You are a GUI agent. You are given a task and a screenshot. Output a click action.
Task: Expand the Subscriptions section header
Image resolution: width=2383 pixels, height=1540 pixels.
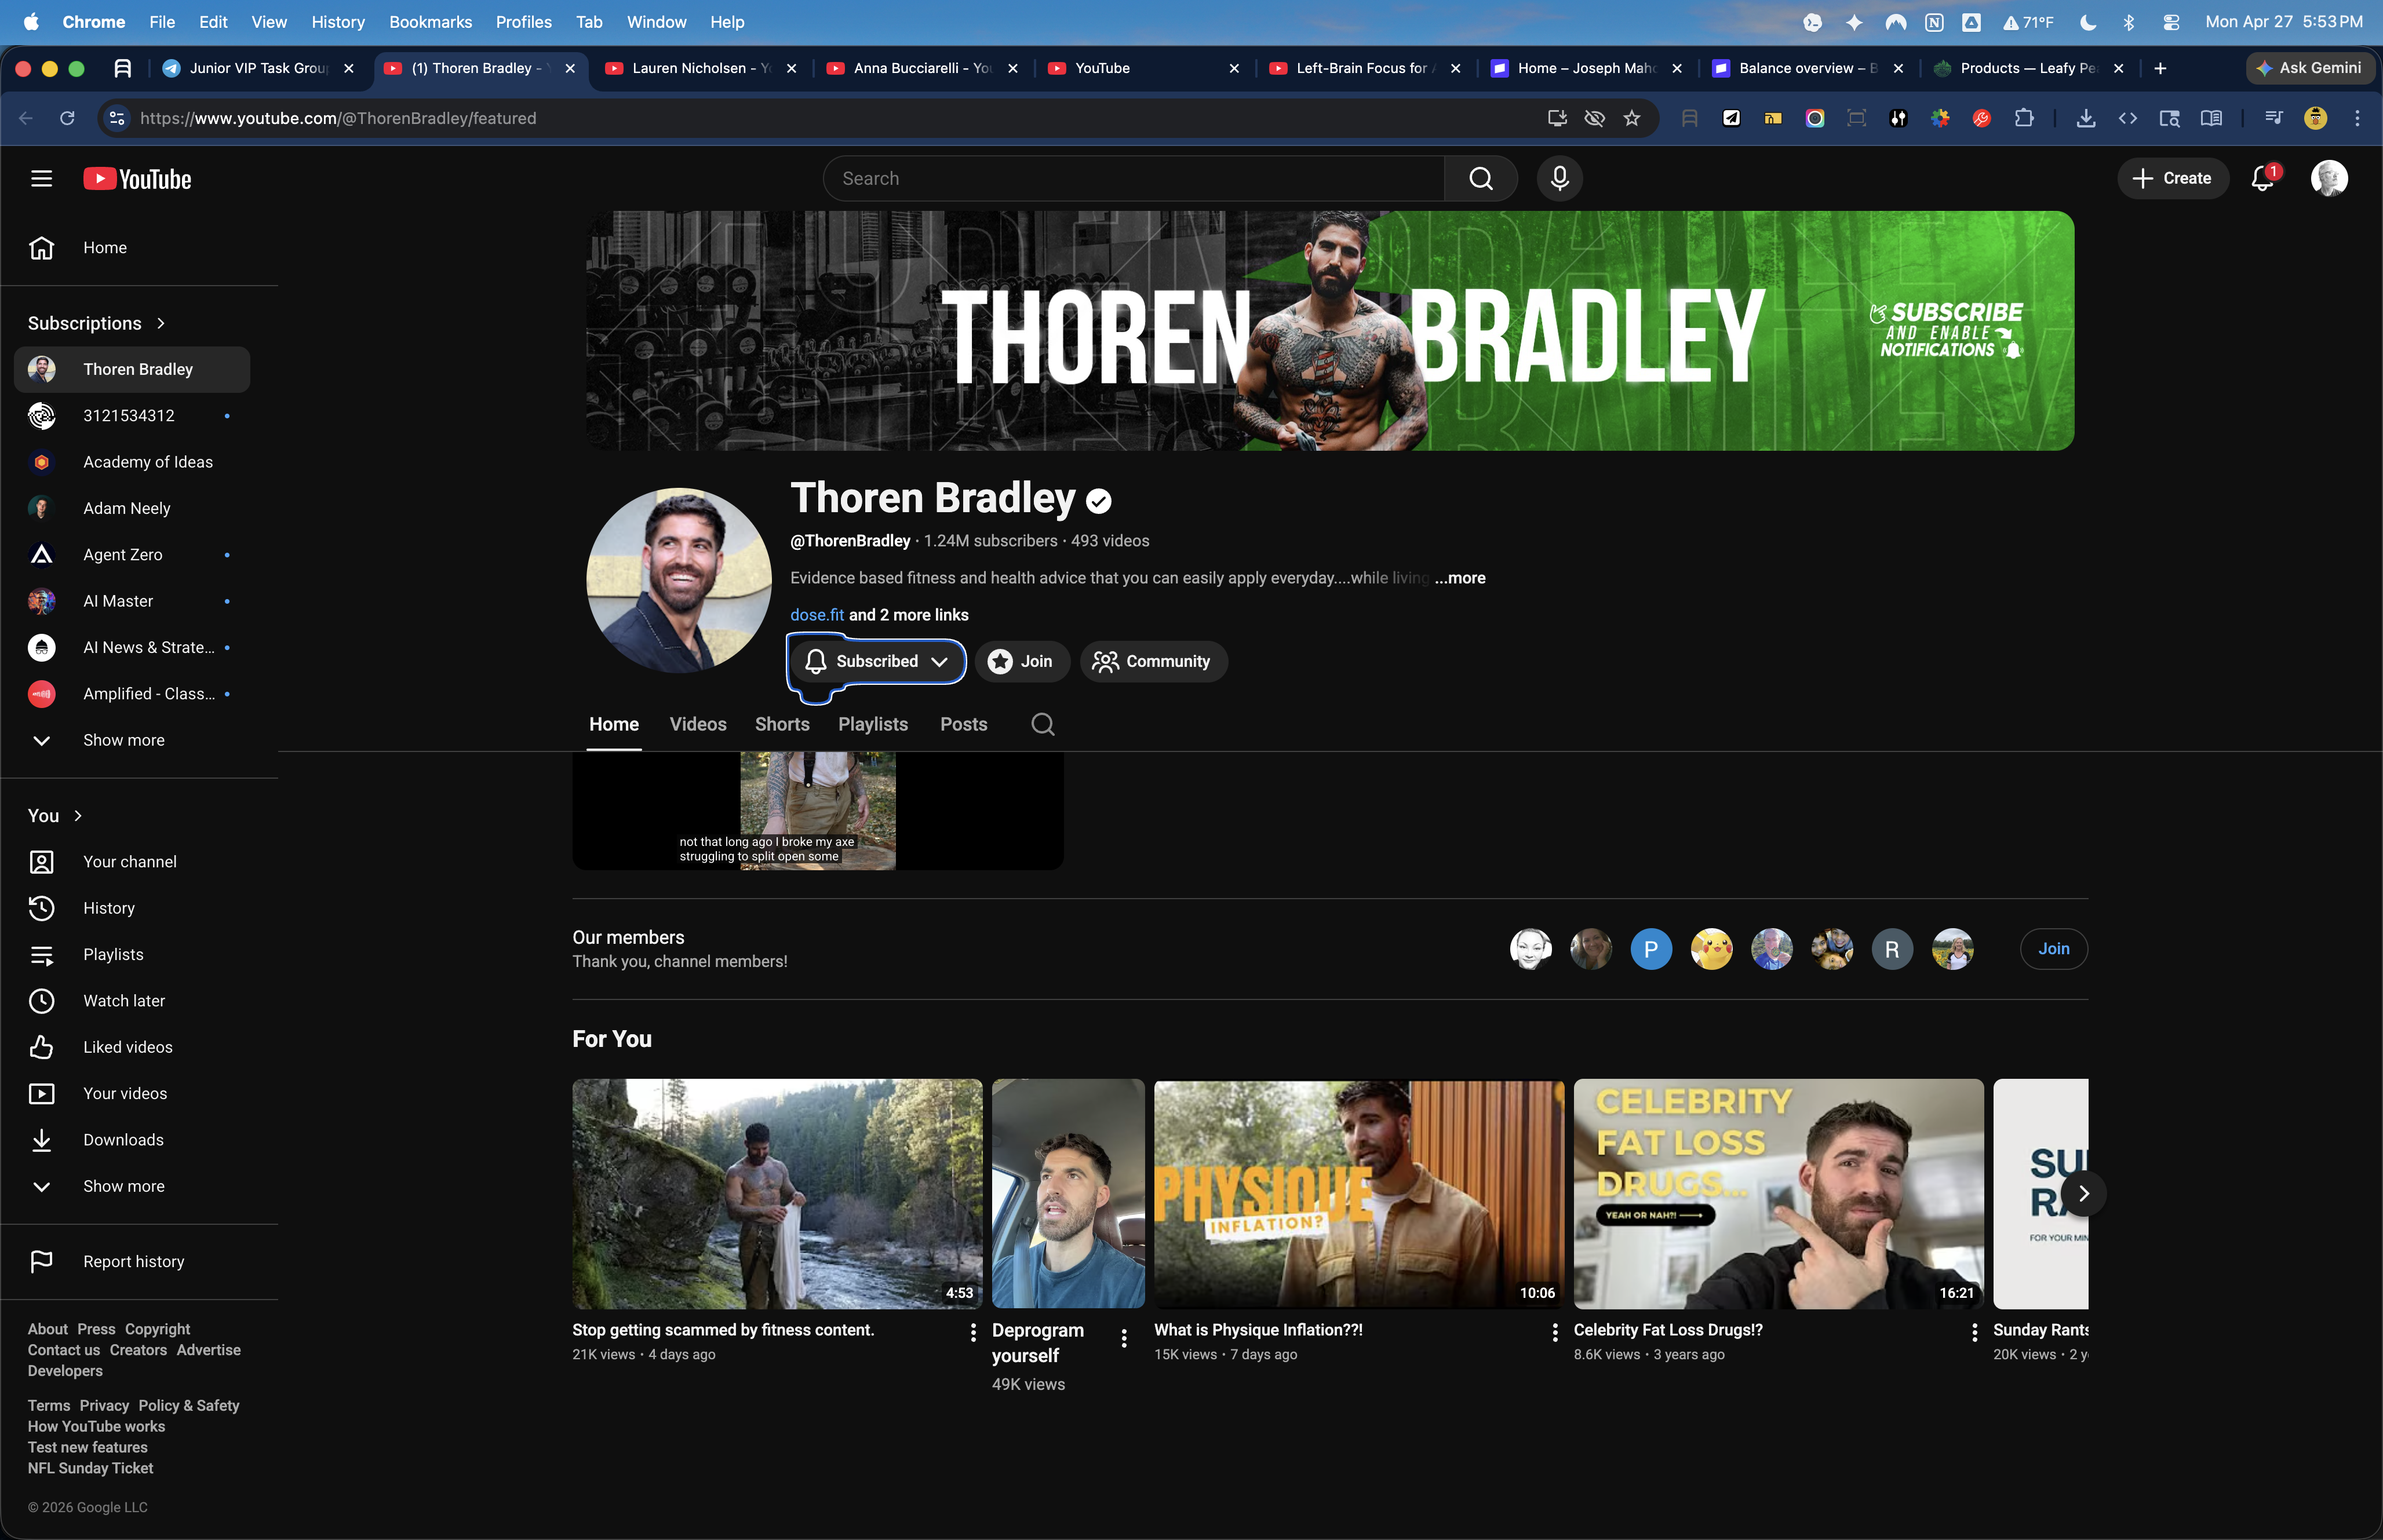point(97,323)
